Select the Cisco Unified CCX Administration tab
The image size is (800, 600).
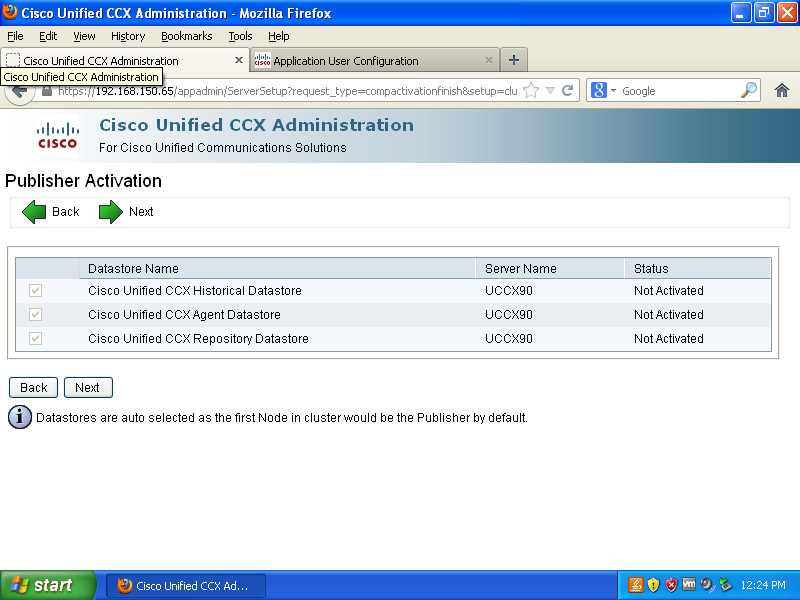pos(125,60)
